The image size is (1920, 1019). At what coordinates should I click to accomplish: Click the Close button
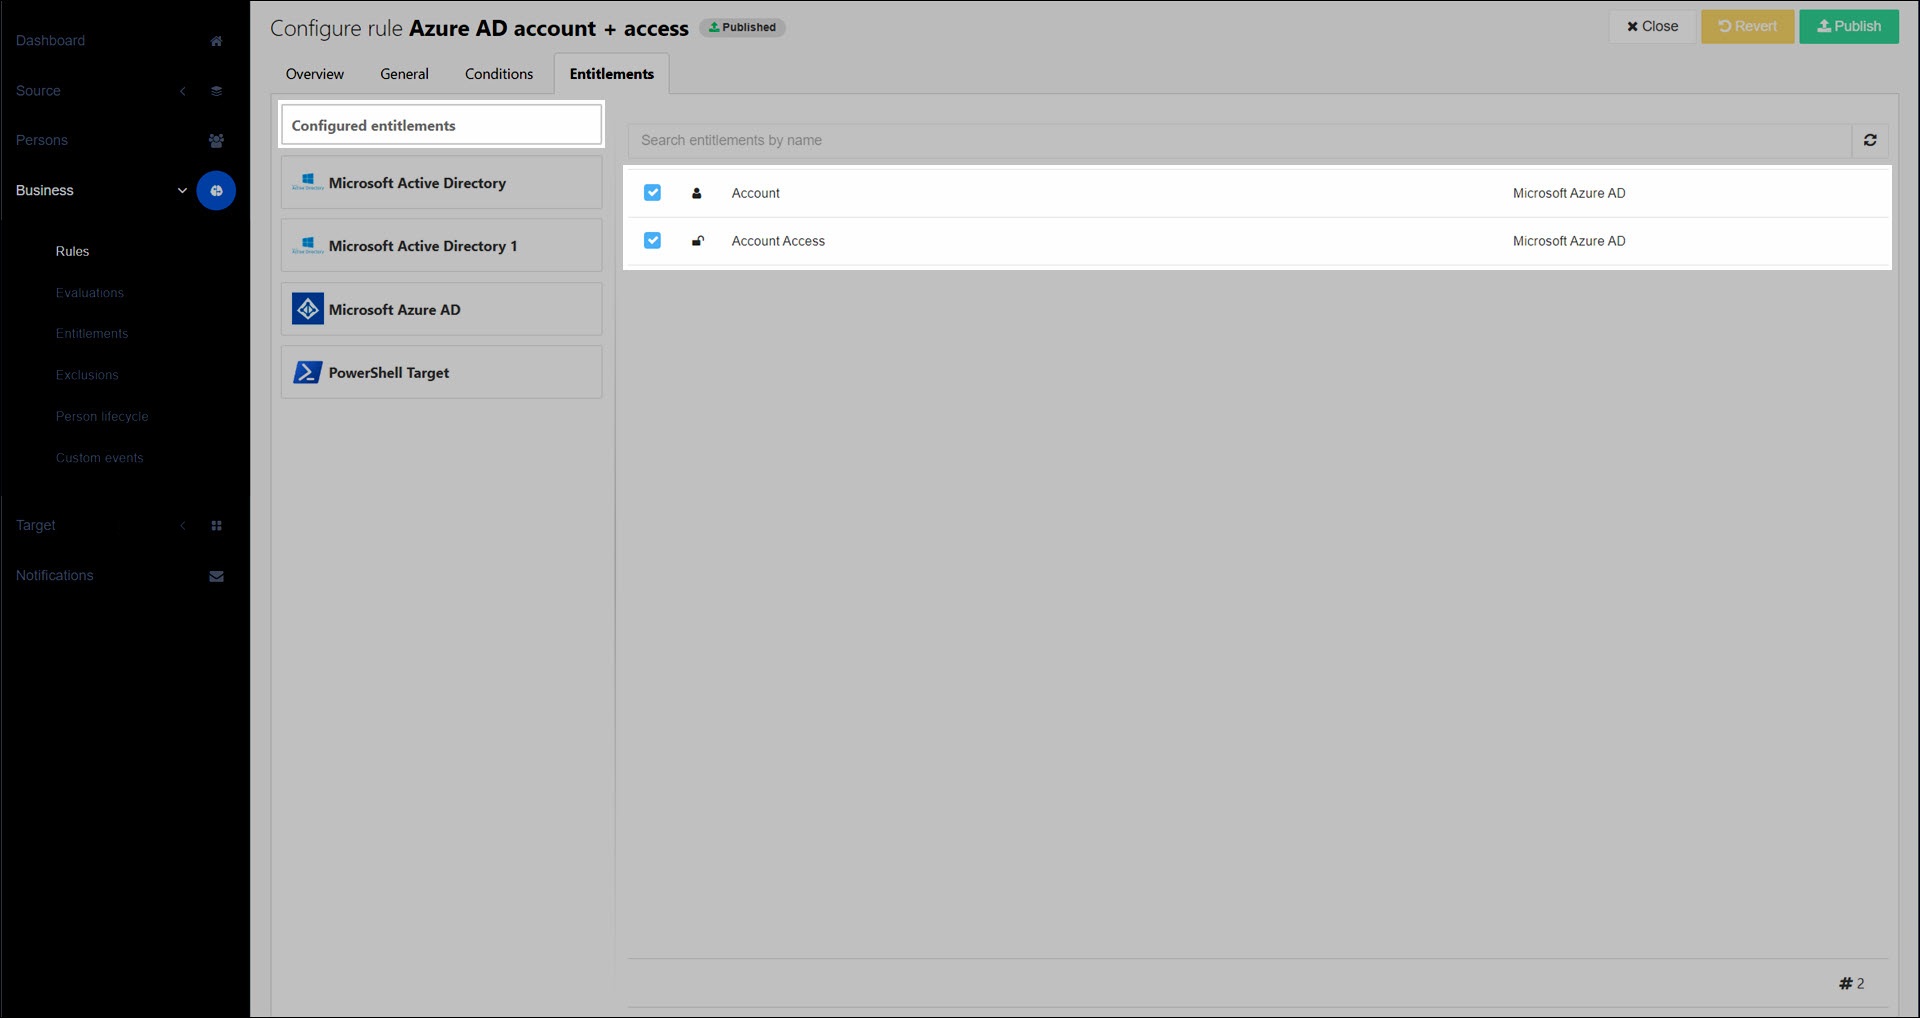click(1653, 27)
